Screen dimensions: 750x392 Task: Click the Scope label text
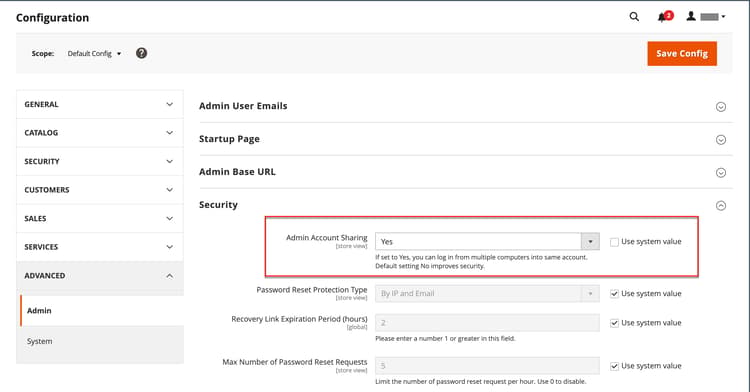tap(43, 54)
